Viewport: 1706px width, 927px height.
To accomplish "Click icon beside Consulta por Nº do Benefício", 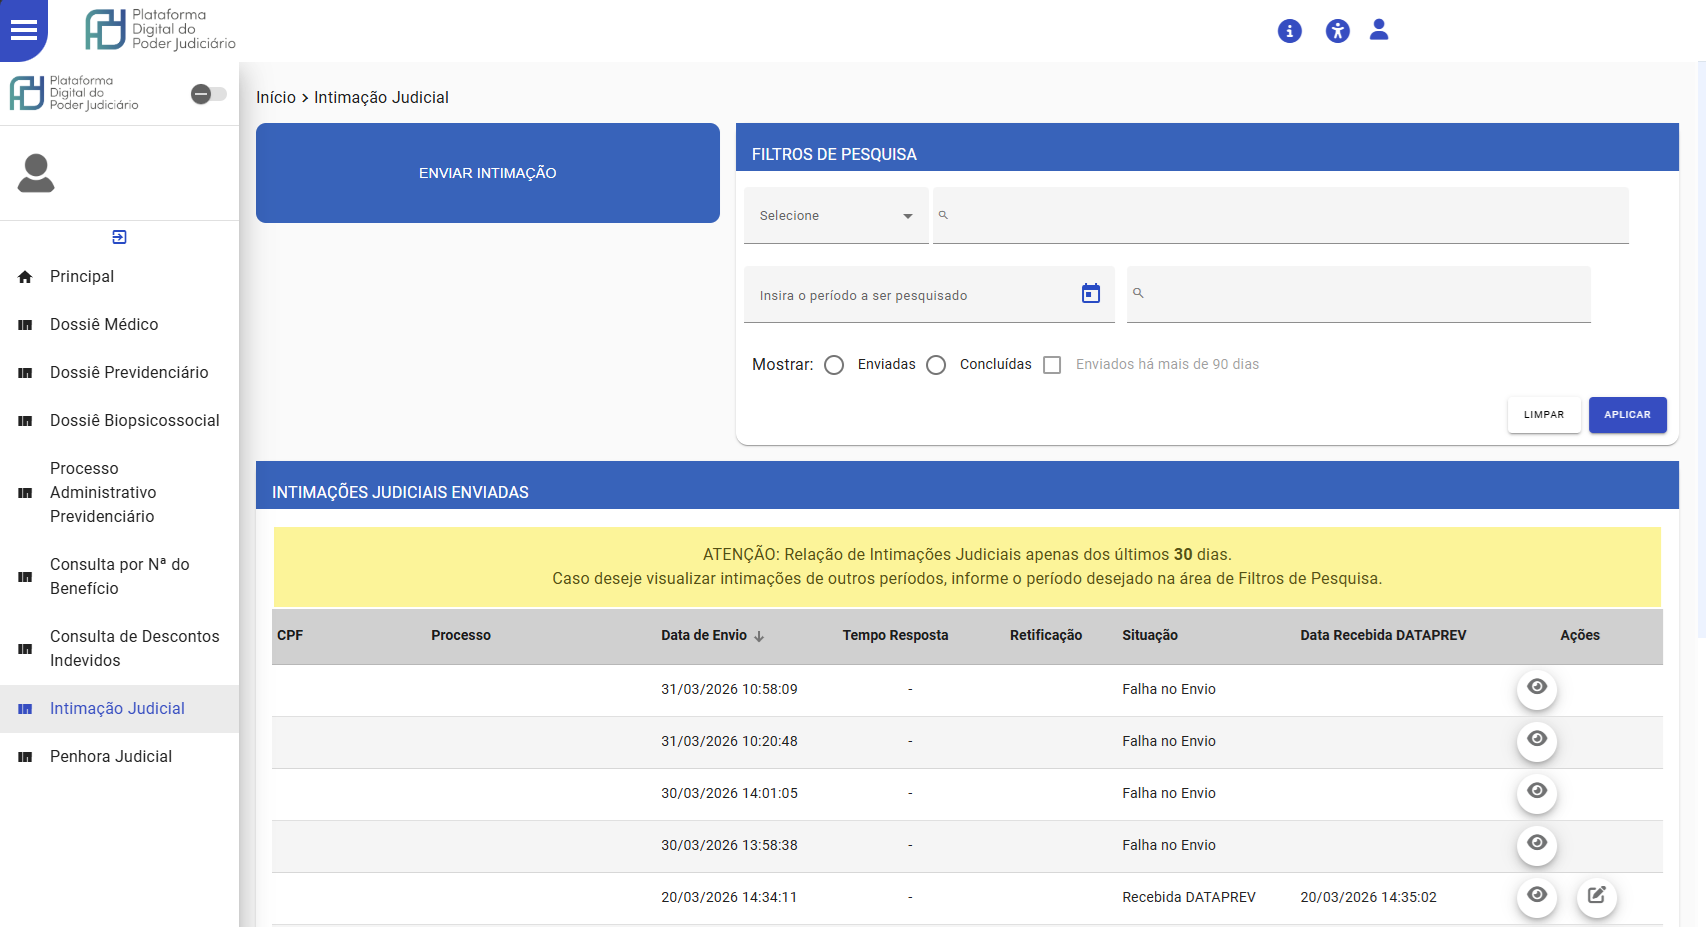I will point(25,577).
